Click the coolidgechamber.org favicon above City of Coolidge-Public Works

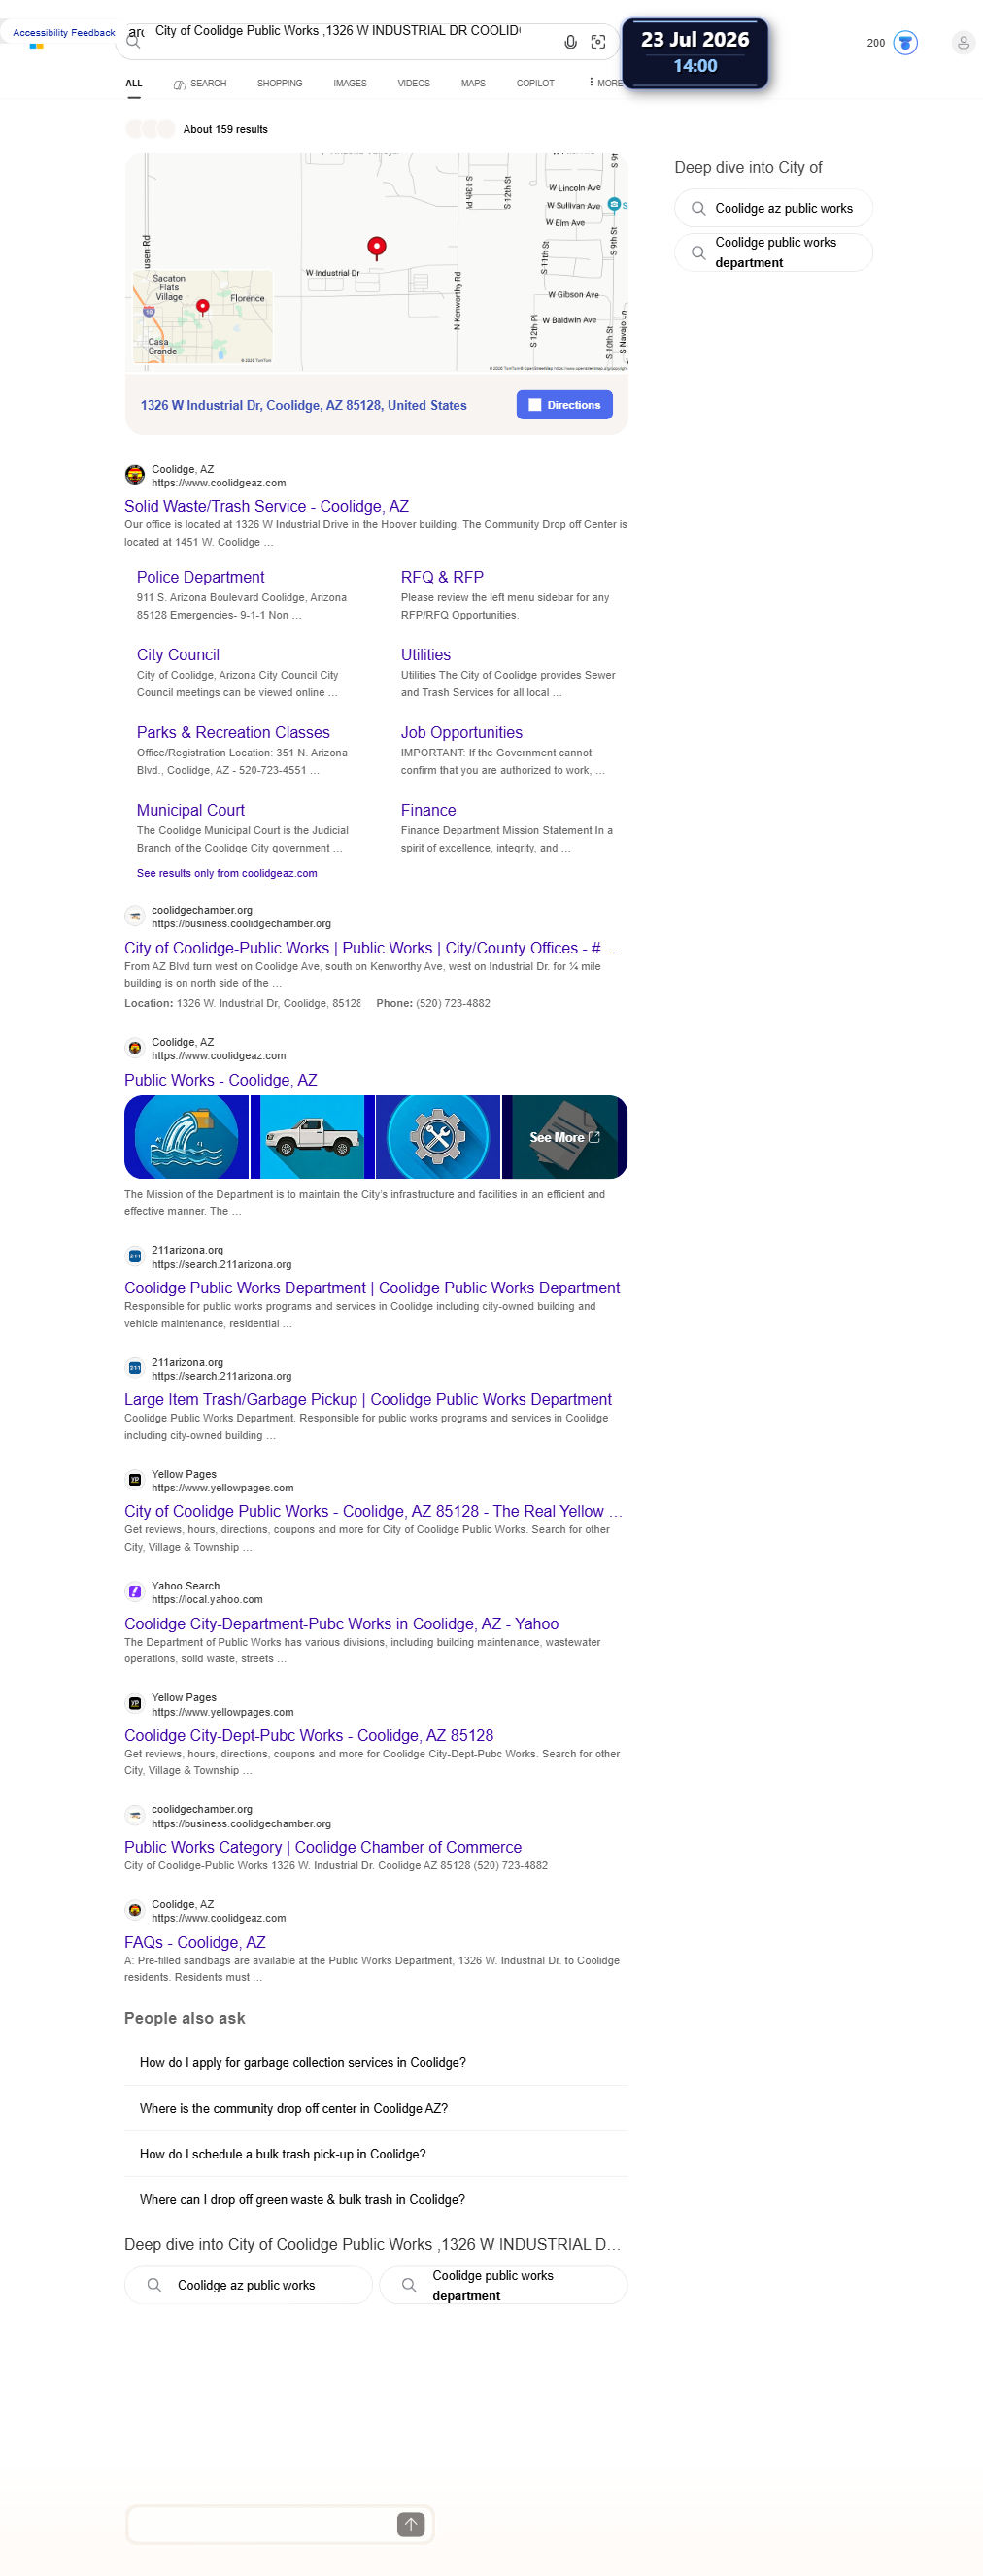point(134,916)
